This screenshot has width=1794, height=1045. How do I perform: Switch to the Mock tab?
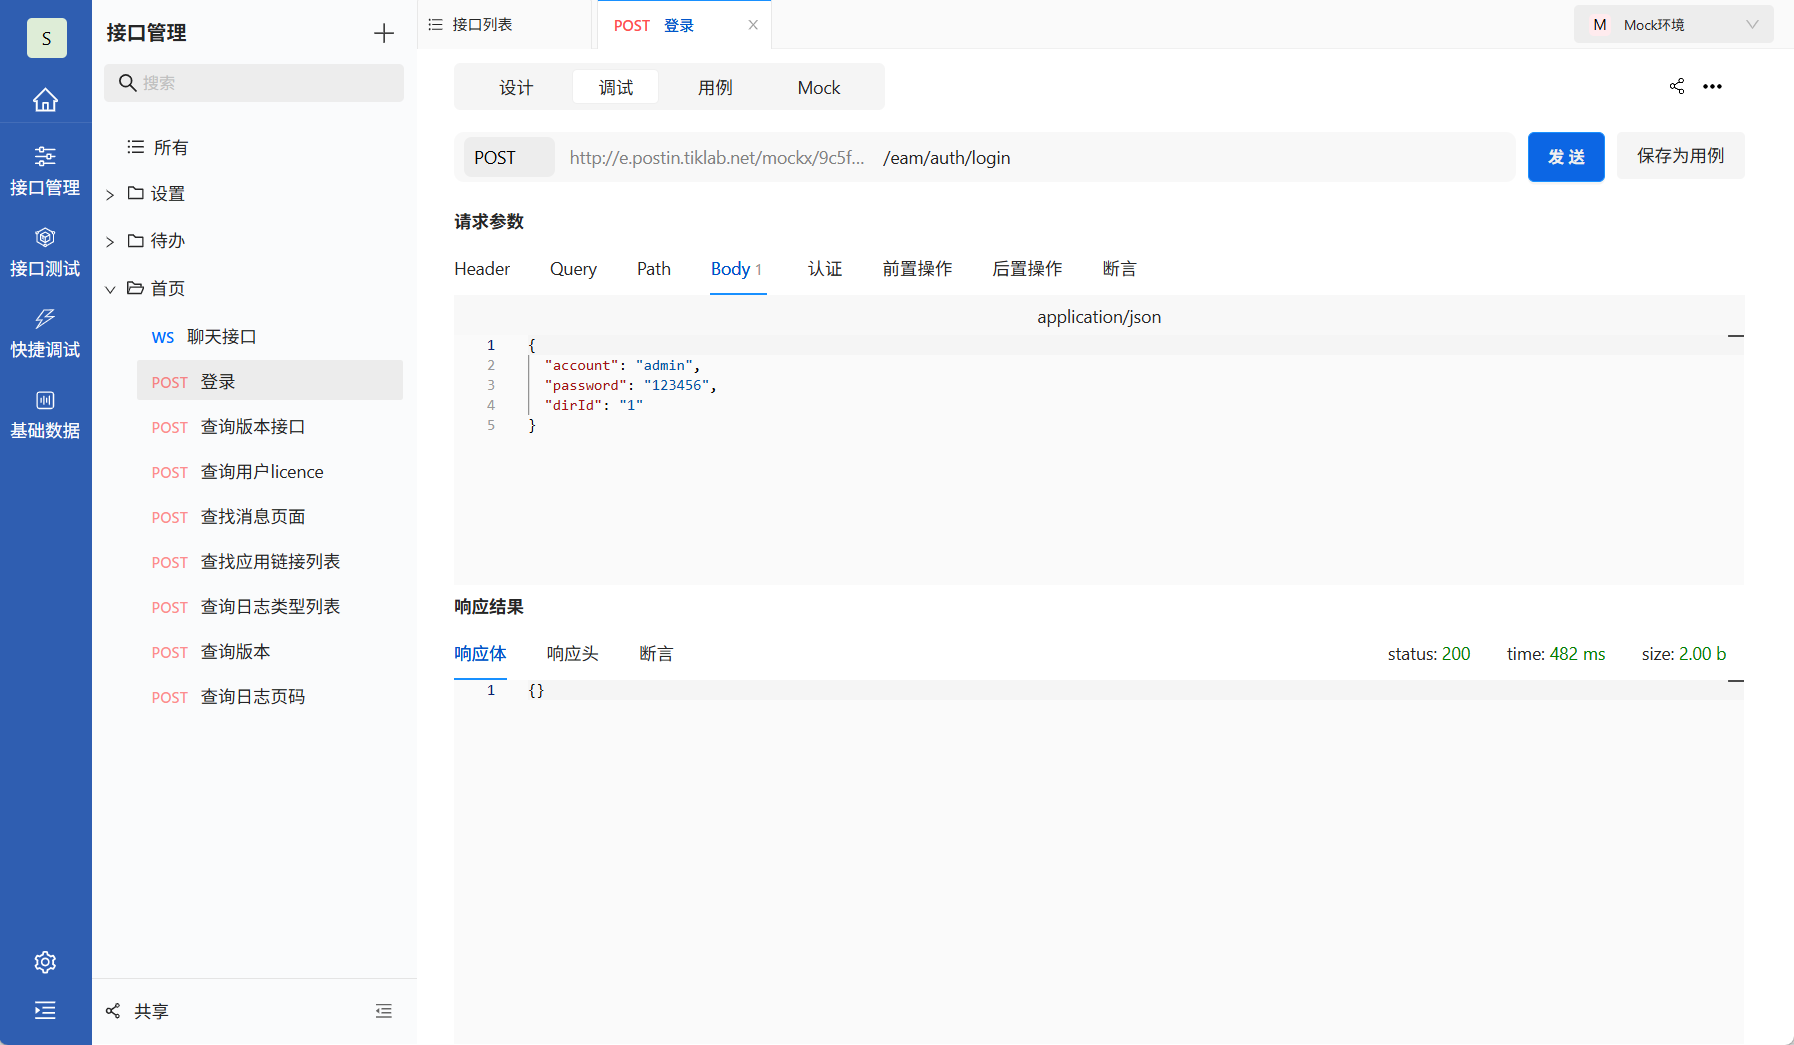(x=819, y=87)
